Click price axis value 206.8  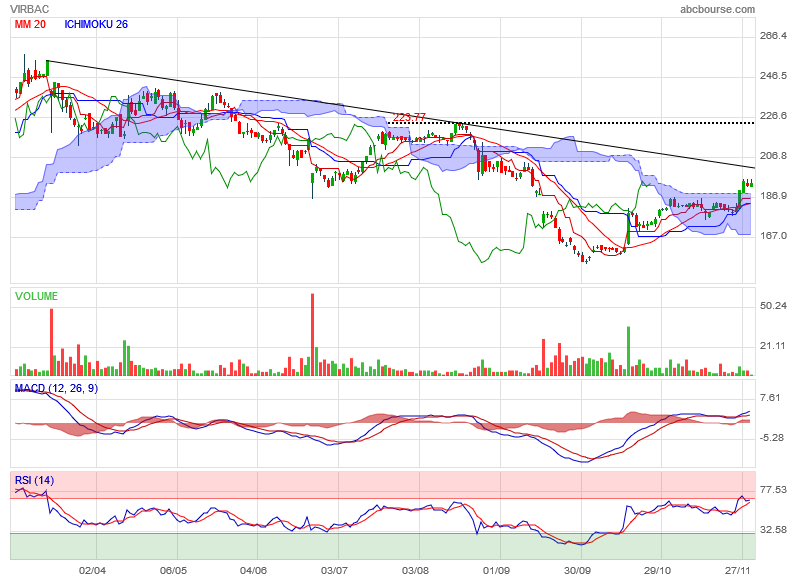(x=773, y=156)
